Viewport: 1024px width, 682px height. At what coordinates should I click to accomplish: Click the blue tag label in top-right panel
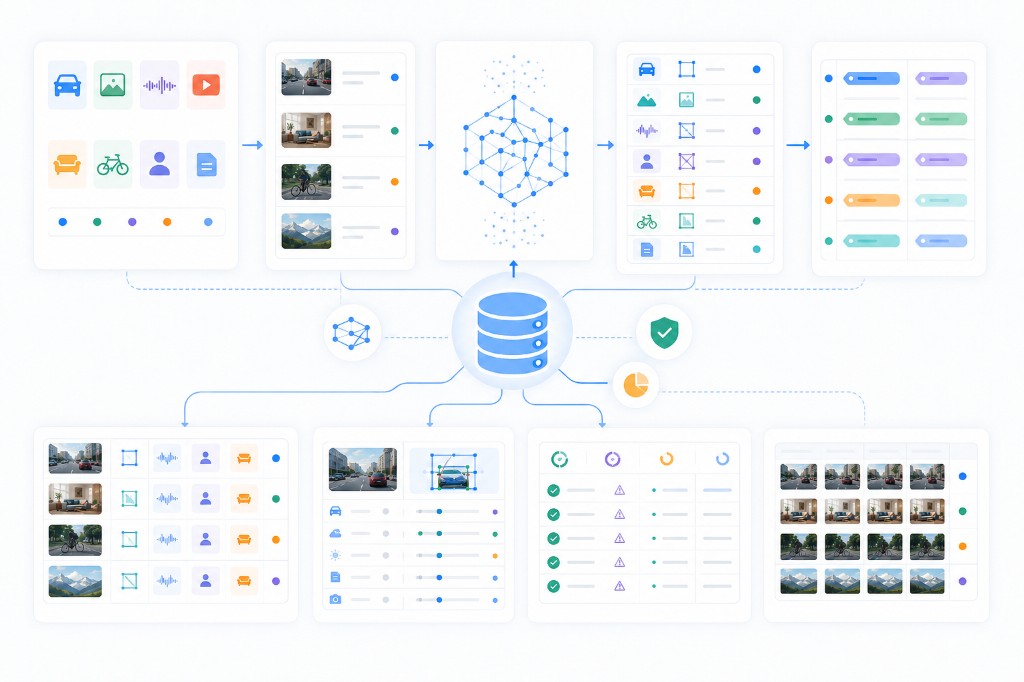point(871,78)
